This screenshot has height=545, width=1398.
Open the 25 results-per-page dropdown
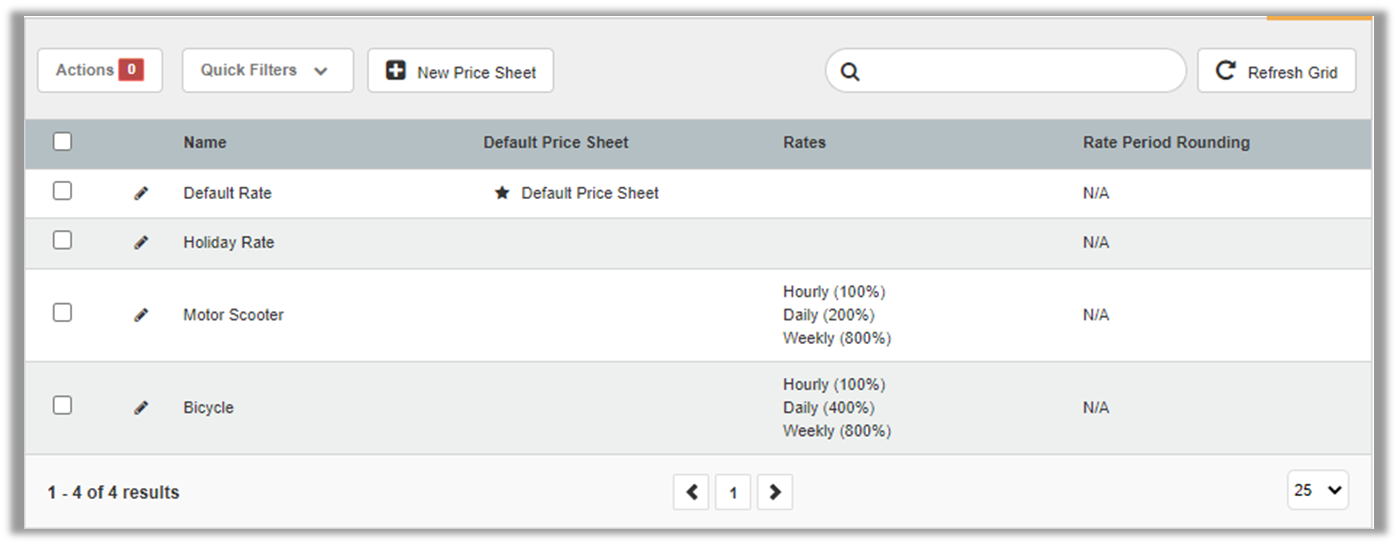[x=1317, y=490]
